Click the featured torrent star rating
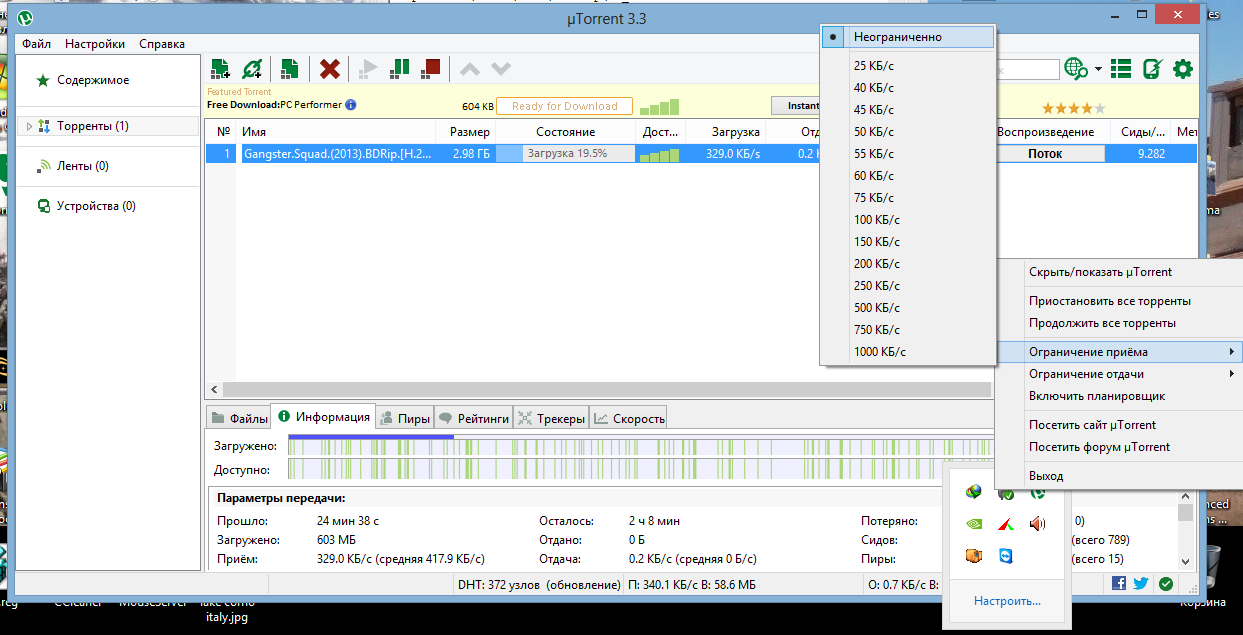This screenshot has width=1243, height=635. [x=1074, y=108]
